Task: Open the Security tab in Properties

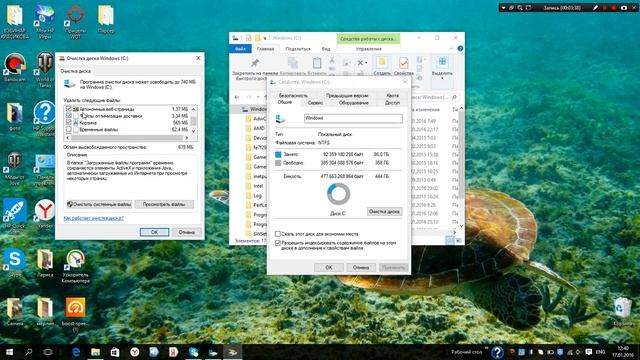Action: tap(293, 95)
